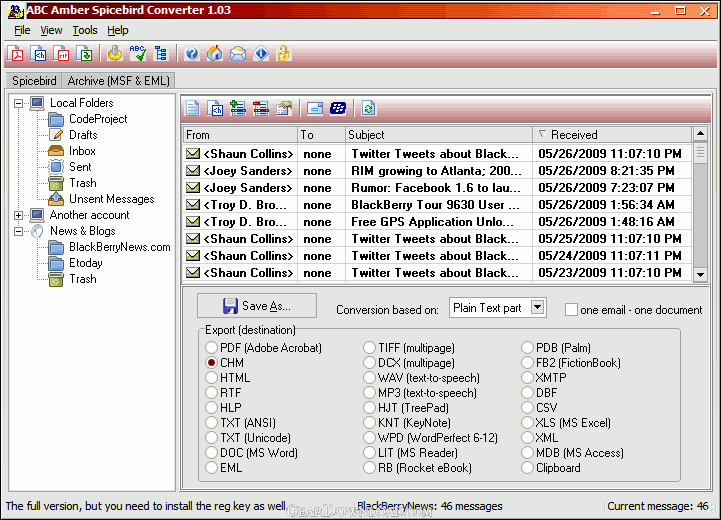The image size is (721, 520).
Task: Select the Drafts folder
Action: click(83, 135)
